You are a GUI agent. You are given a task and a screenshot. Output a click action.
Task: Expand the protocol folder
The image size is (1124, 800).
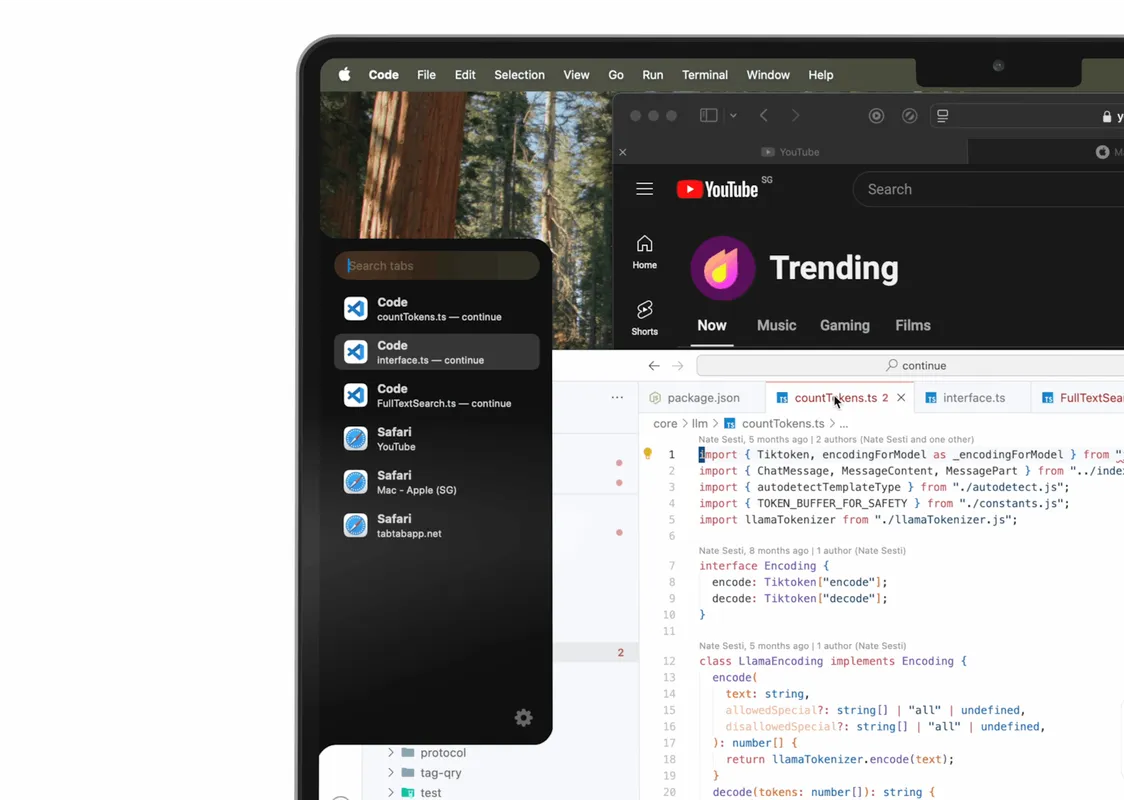(x=391, y=753)
